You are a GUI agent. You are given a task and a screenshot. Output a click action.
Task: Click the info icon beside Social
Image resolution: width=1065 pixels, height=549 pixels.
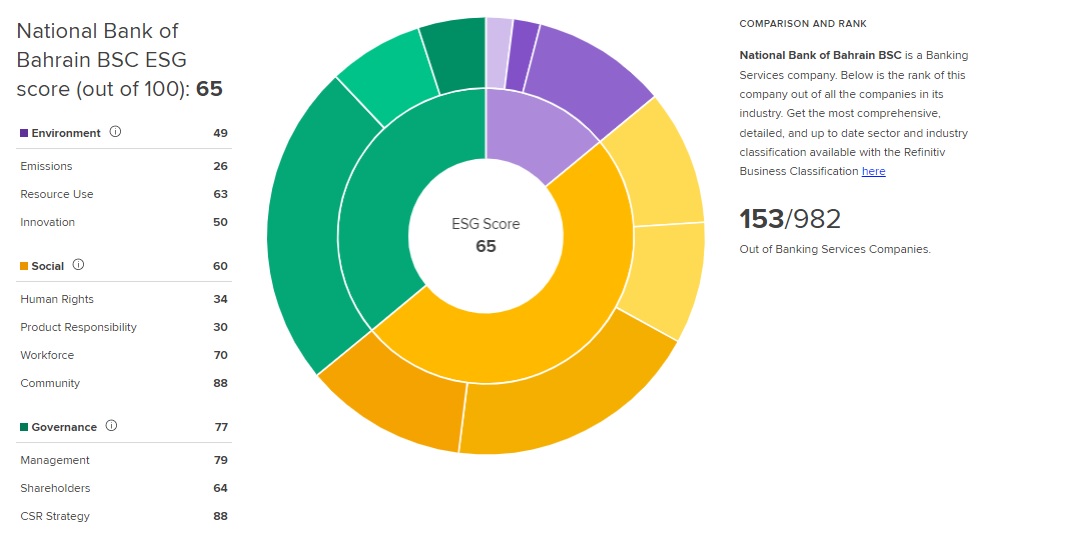pyautogui.click(x=78, y=265)
